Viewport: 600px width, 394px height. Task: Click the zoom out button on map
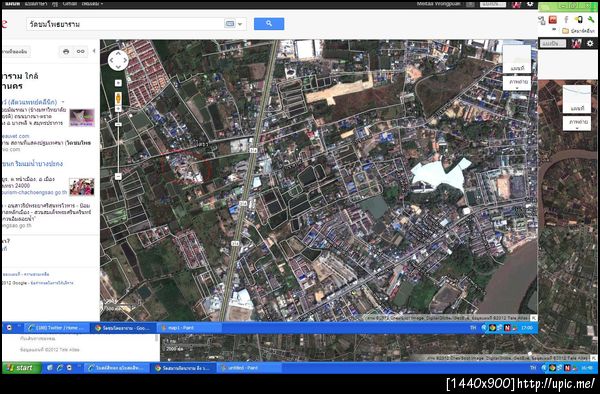pos(118,176)
